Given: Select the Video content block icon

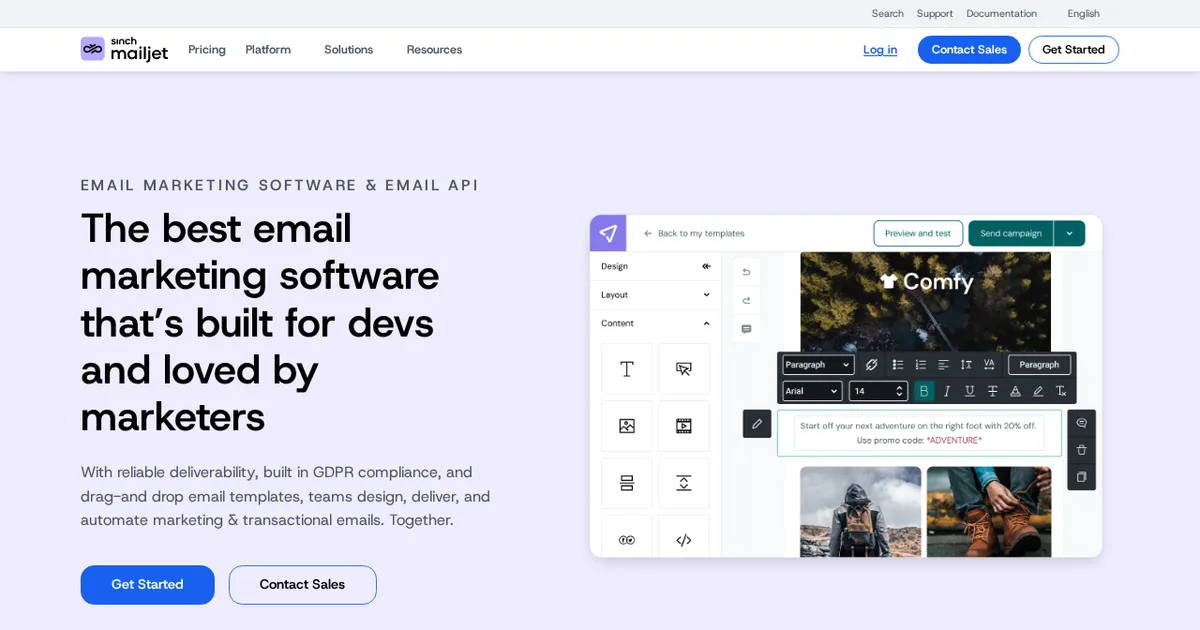Looking at the screenshot, I should [684, 426].
